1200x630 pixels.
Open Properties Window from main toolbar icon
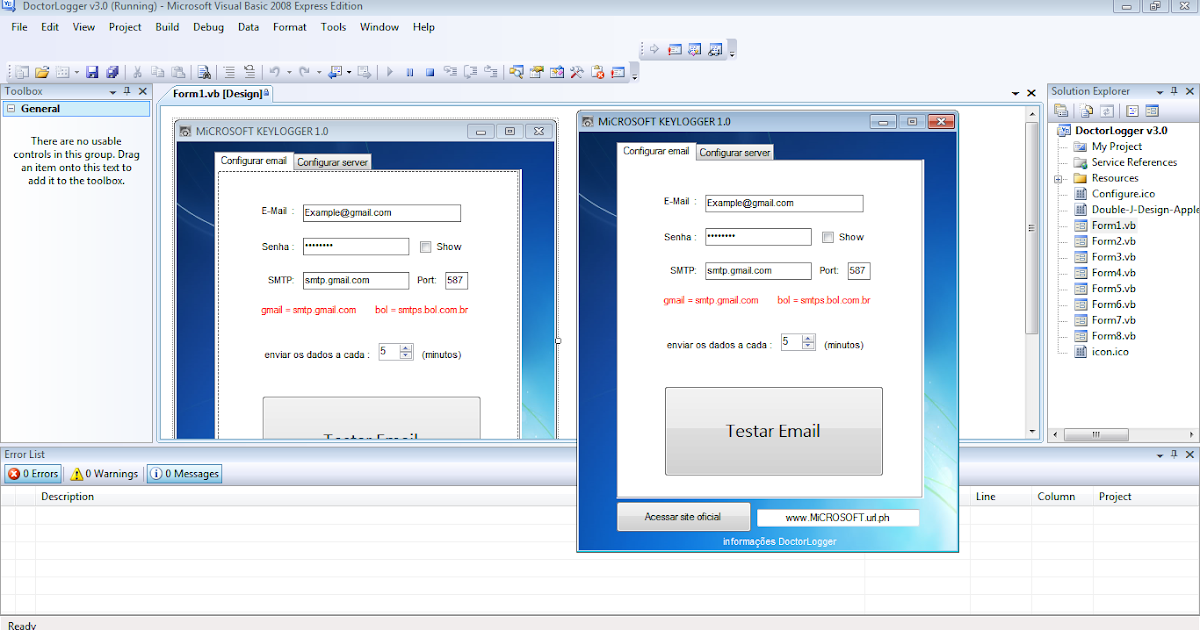(x=537, y=72)
